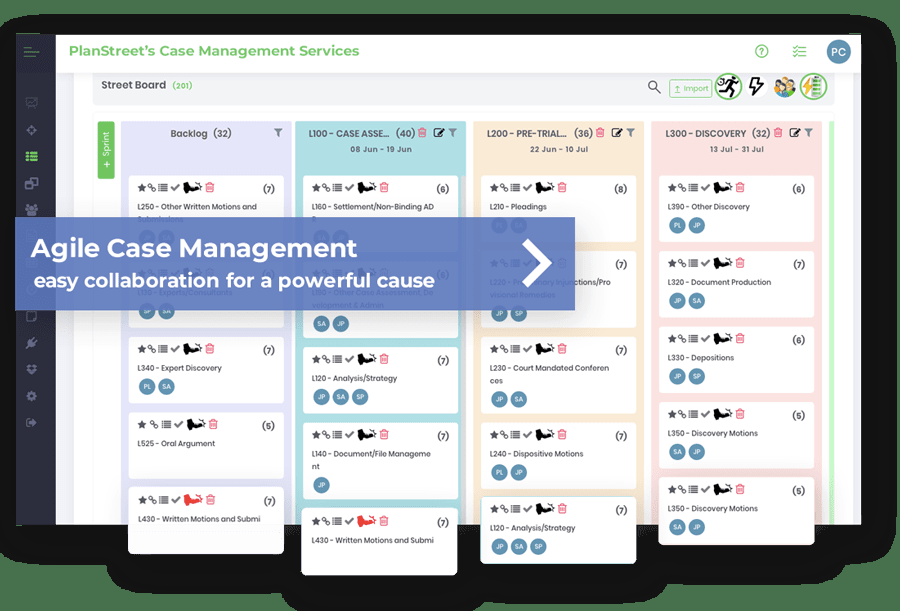Click the green + Sprint button
Viewport: 900px width, 611px height.
106,150
